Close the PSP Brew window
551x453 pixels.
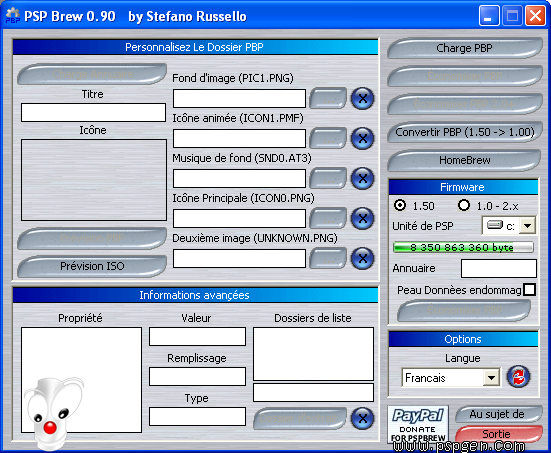[535, 16]
